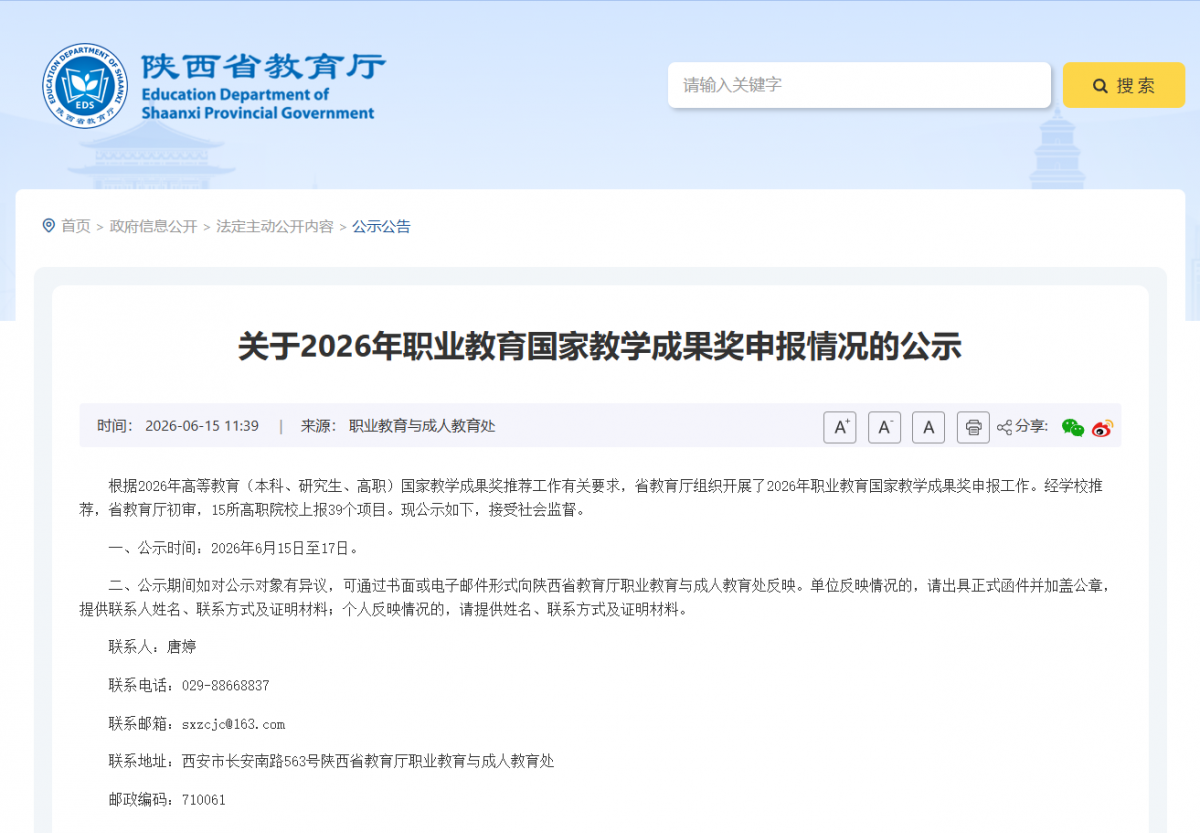Click the email address sxzcjc@163.com

[x=233, y=724]
